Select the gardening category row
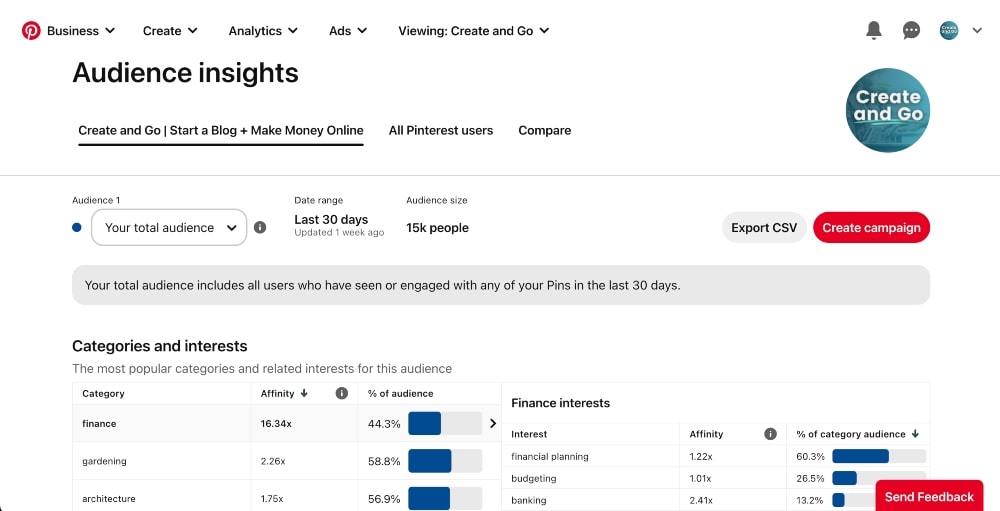Screen dimensions: 1000x511 [x=287, y=461]
